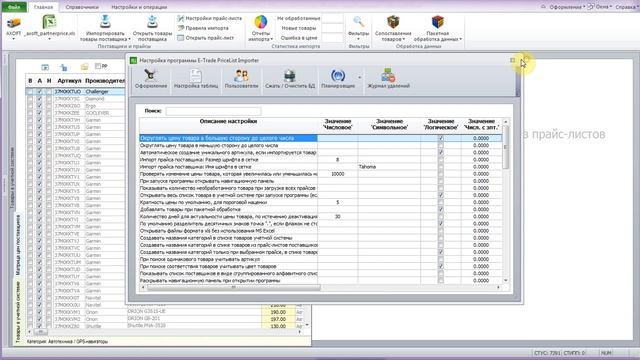Expand Импортировать товары поставщика dropdown
The height and width of the screenshot is (360, 640).
[129, 40]
